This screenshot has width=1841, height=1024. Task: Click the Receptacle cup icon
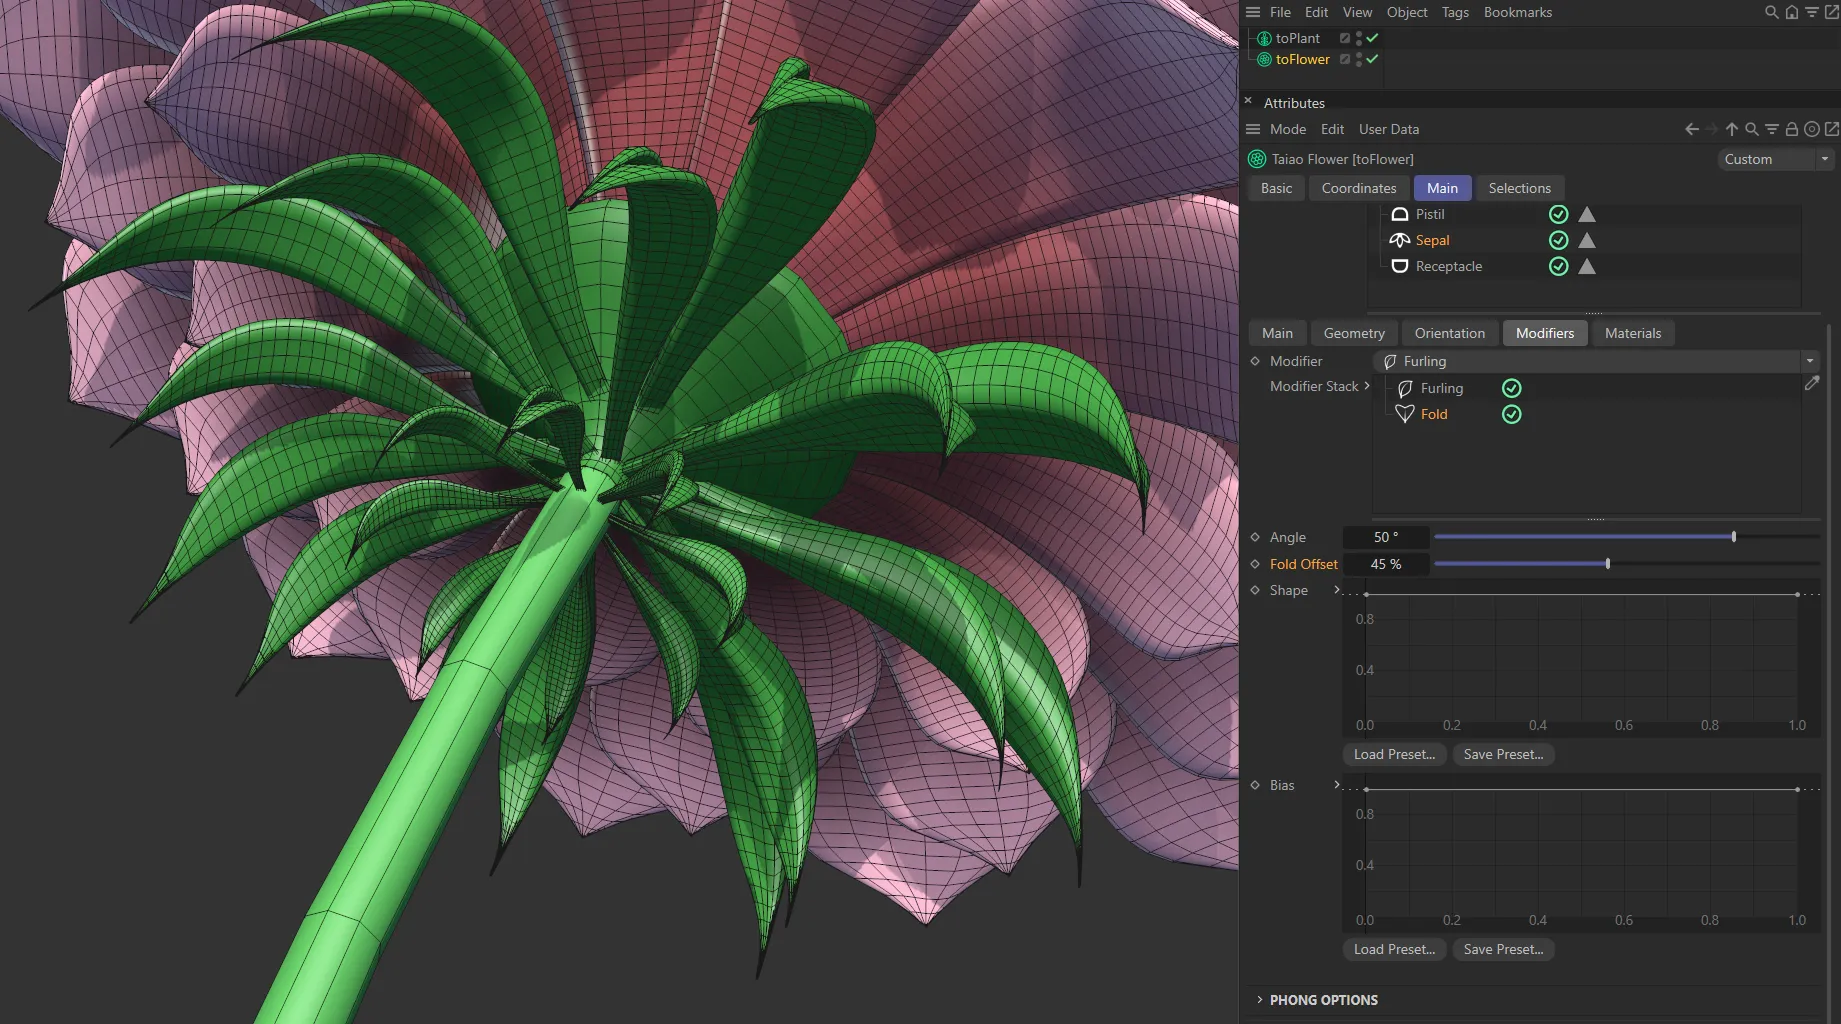coord(1399,266)
